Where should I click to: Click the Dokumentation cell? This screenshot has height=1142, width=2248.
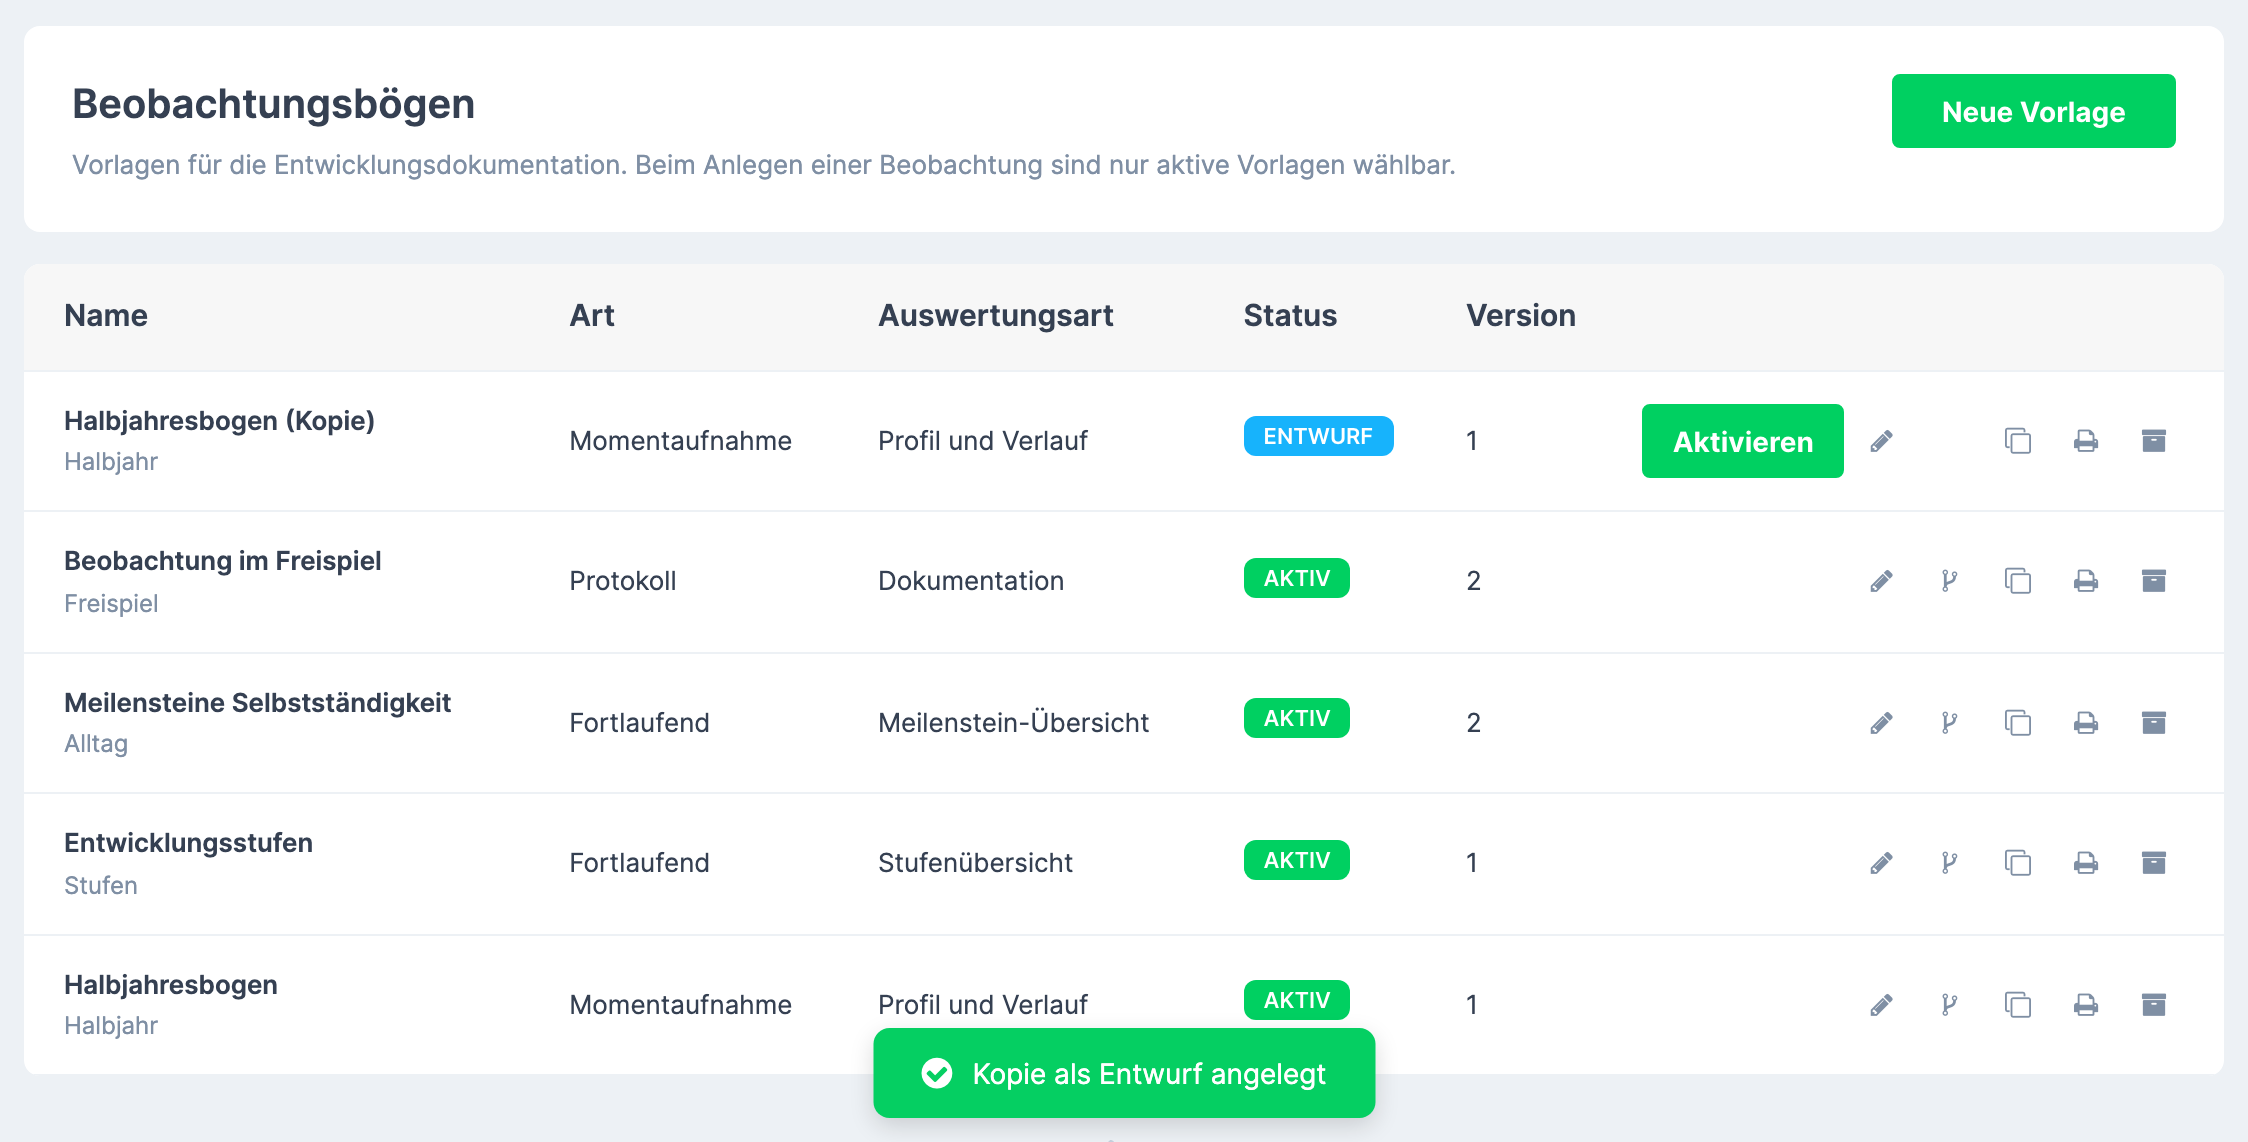pos(970,581)
